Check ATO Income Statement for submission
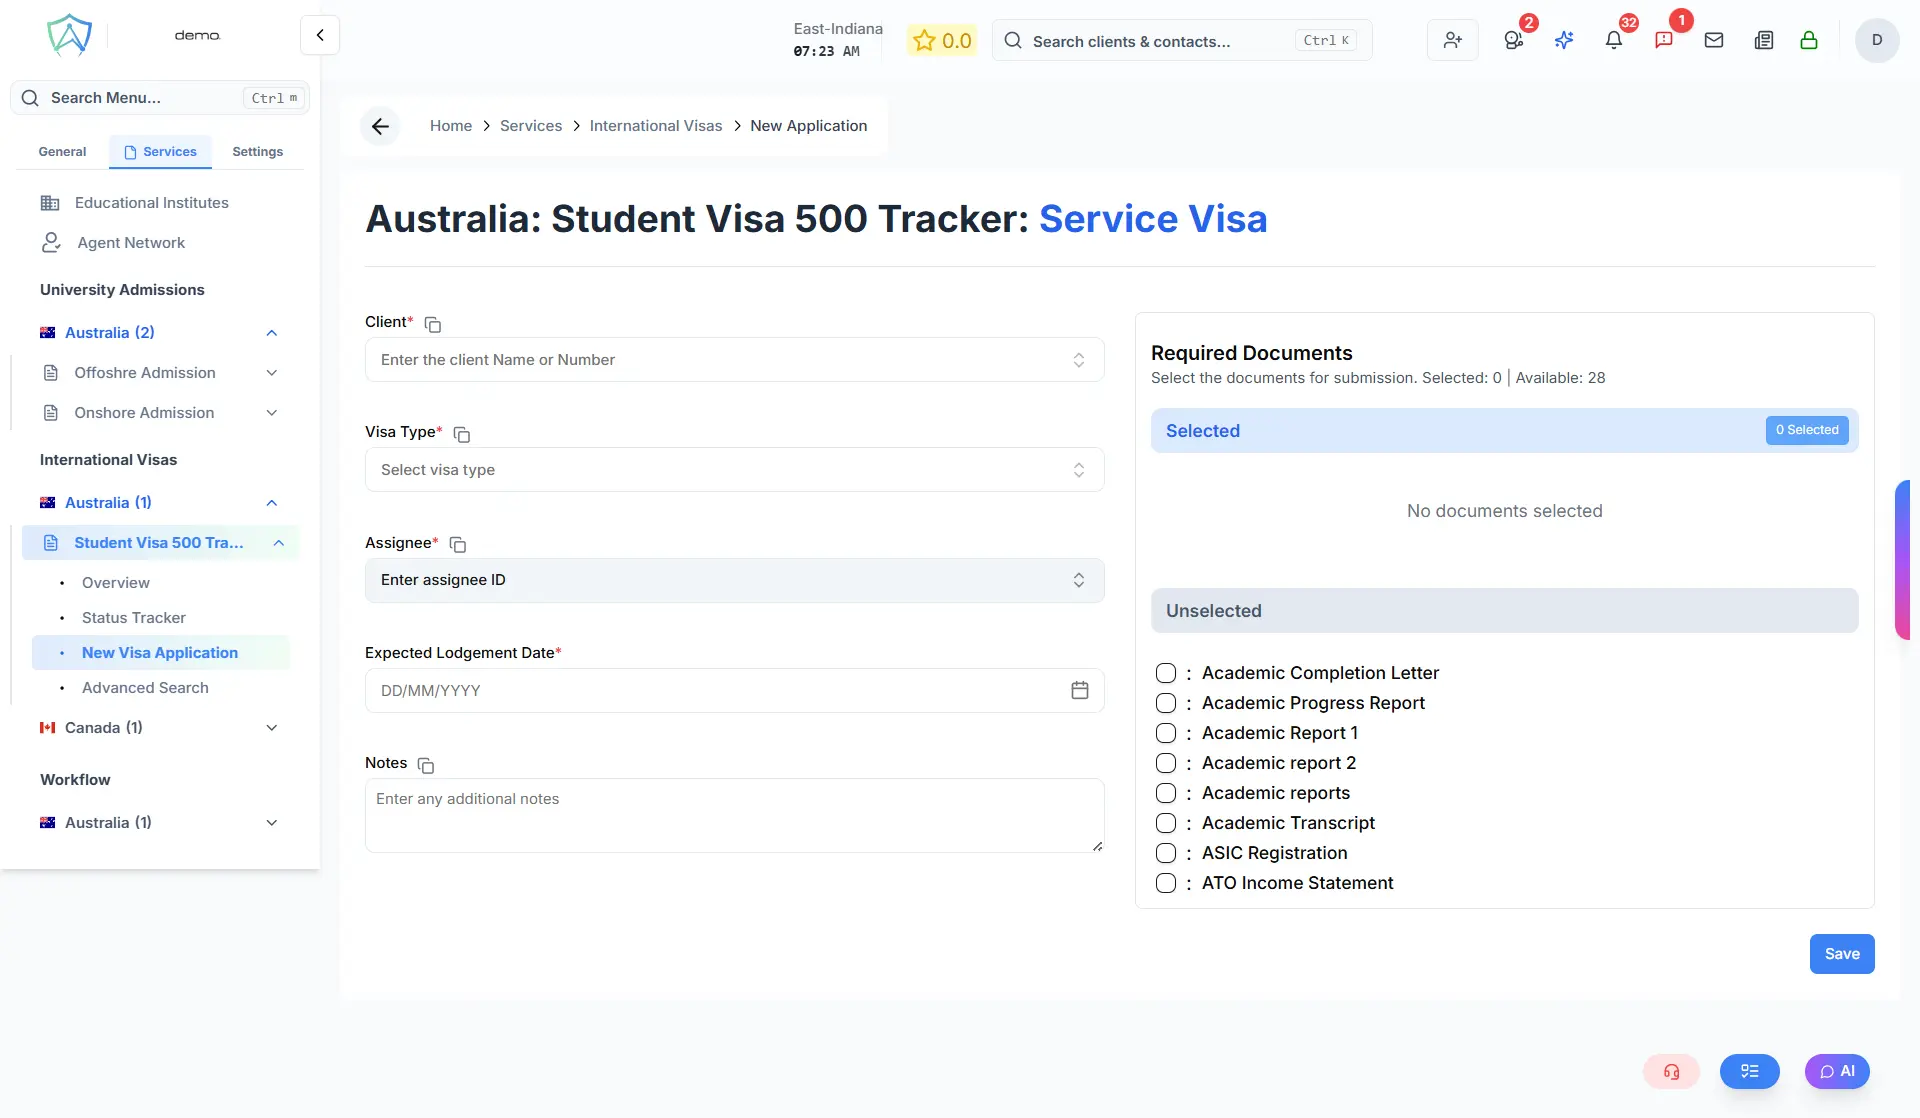The height and width of the screenshot is (1118, 1920). 1166,883
